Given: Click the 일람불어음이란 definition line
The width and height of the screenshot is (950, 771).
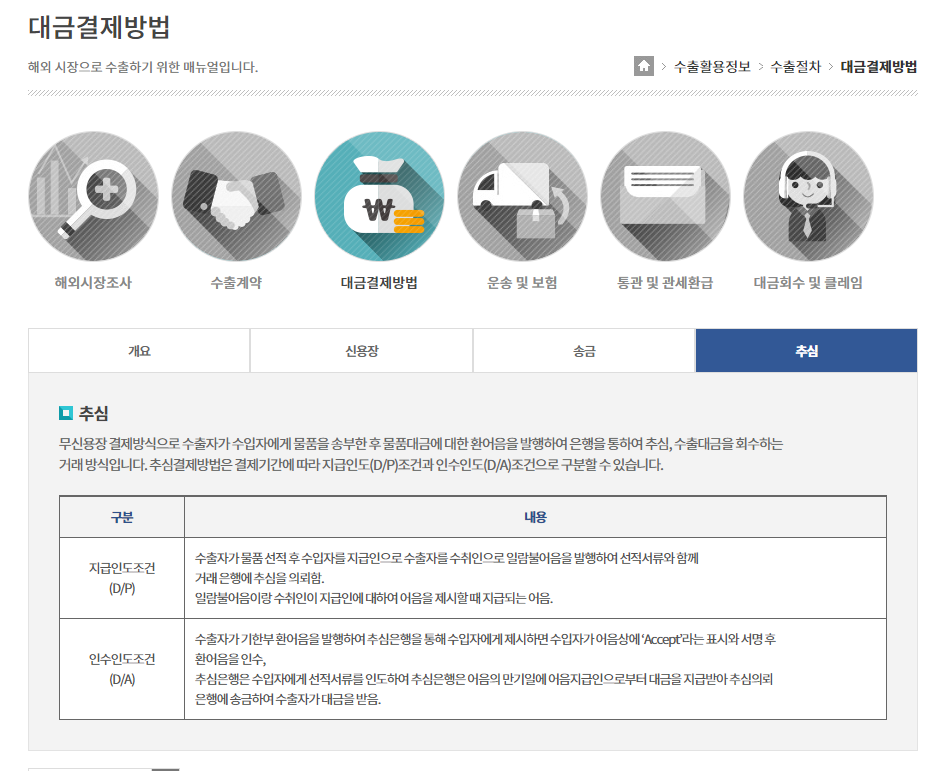Looking at the screenshot, I should 374,598.
